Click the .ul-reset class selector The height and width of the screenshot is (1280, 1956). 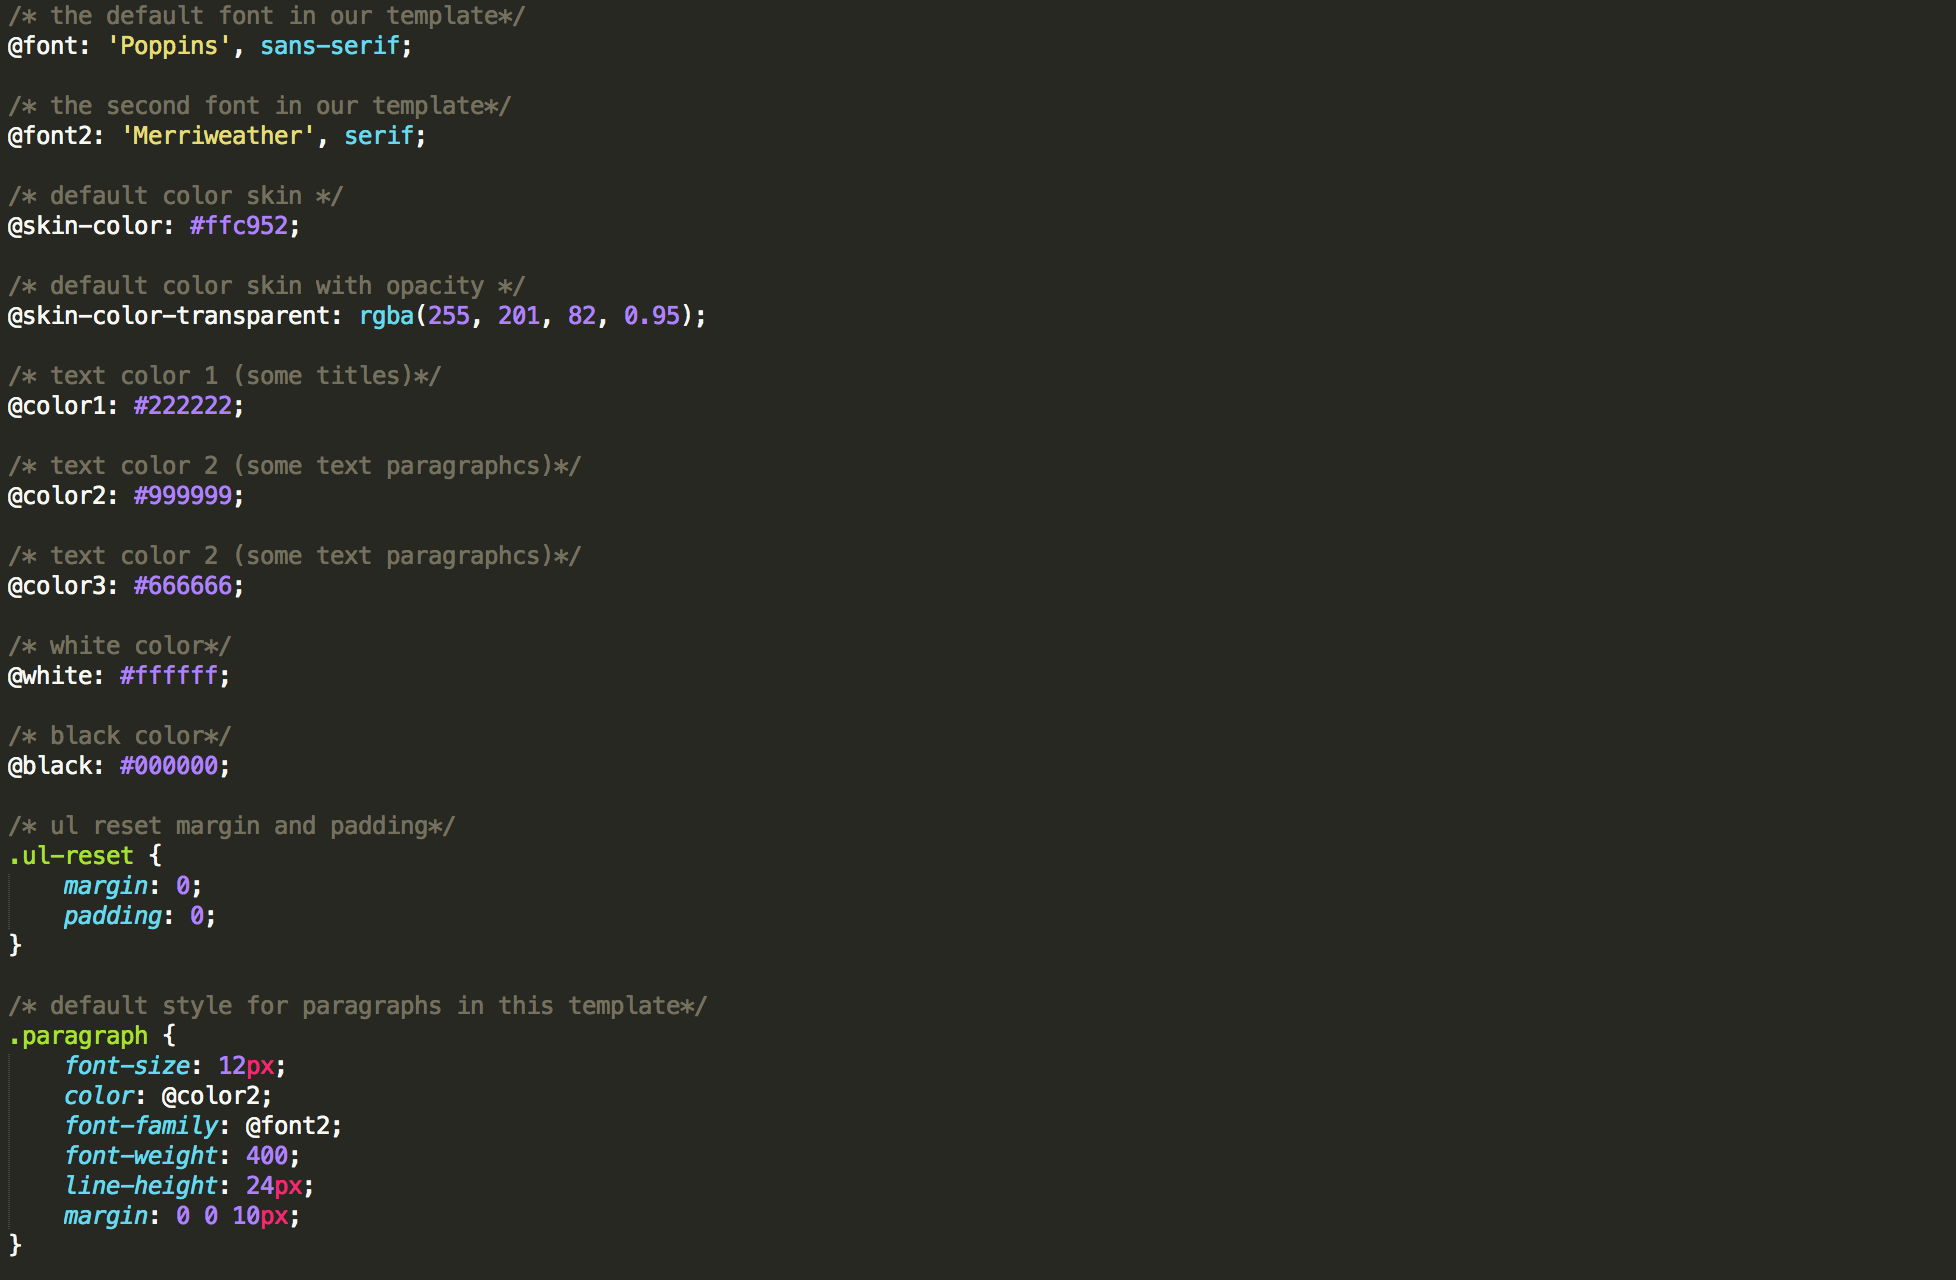click(x=70, y=856)
